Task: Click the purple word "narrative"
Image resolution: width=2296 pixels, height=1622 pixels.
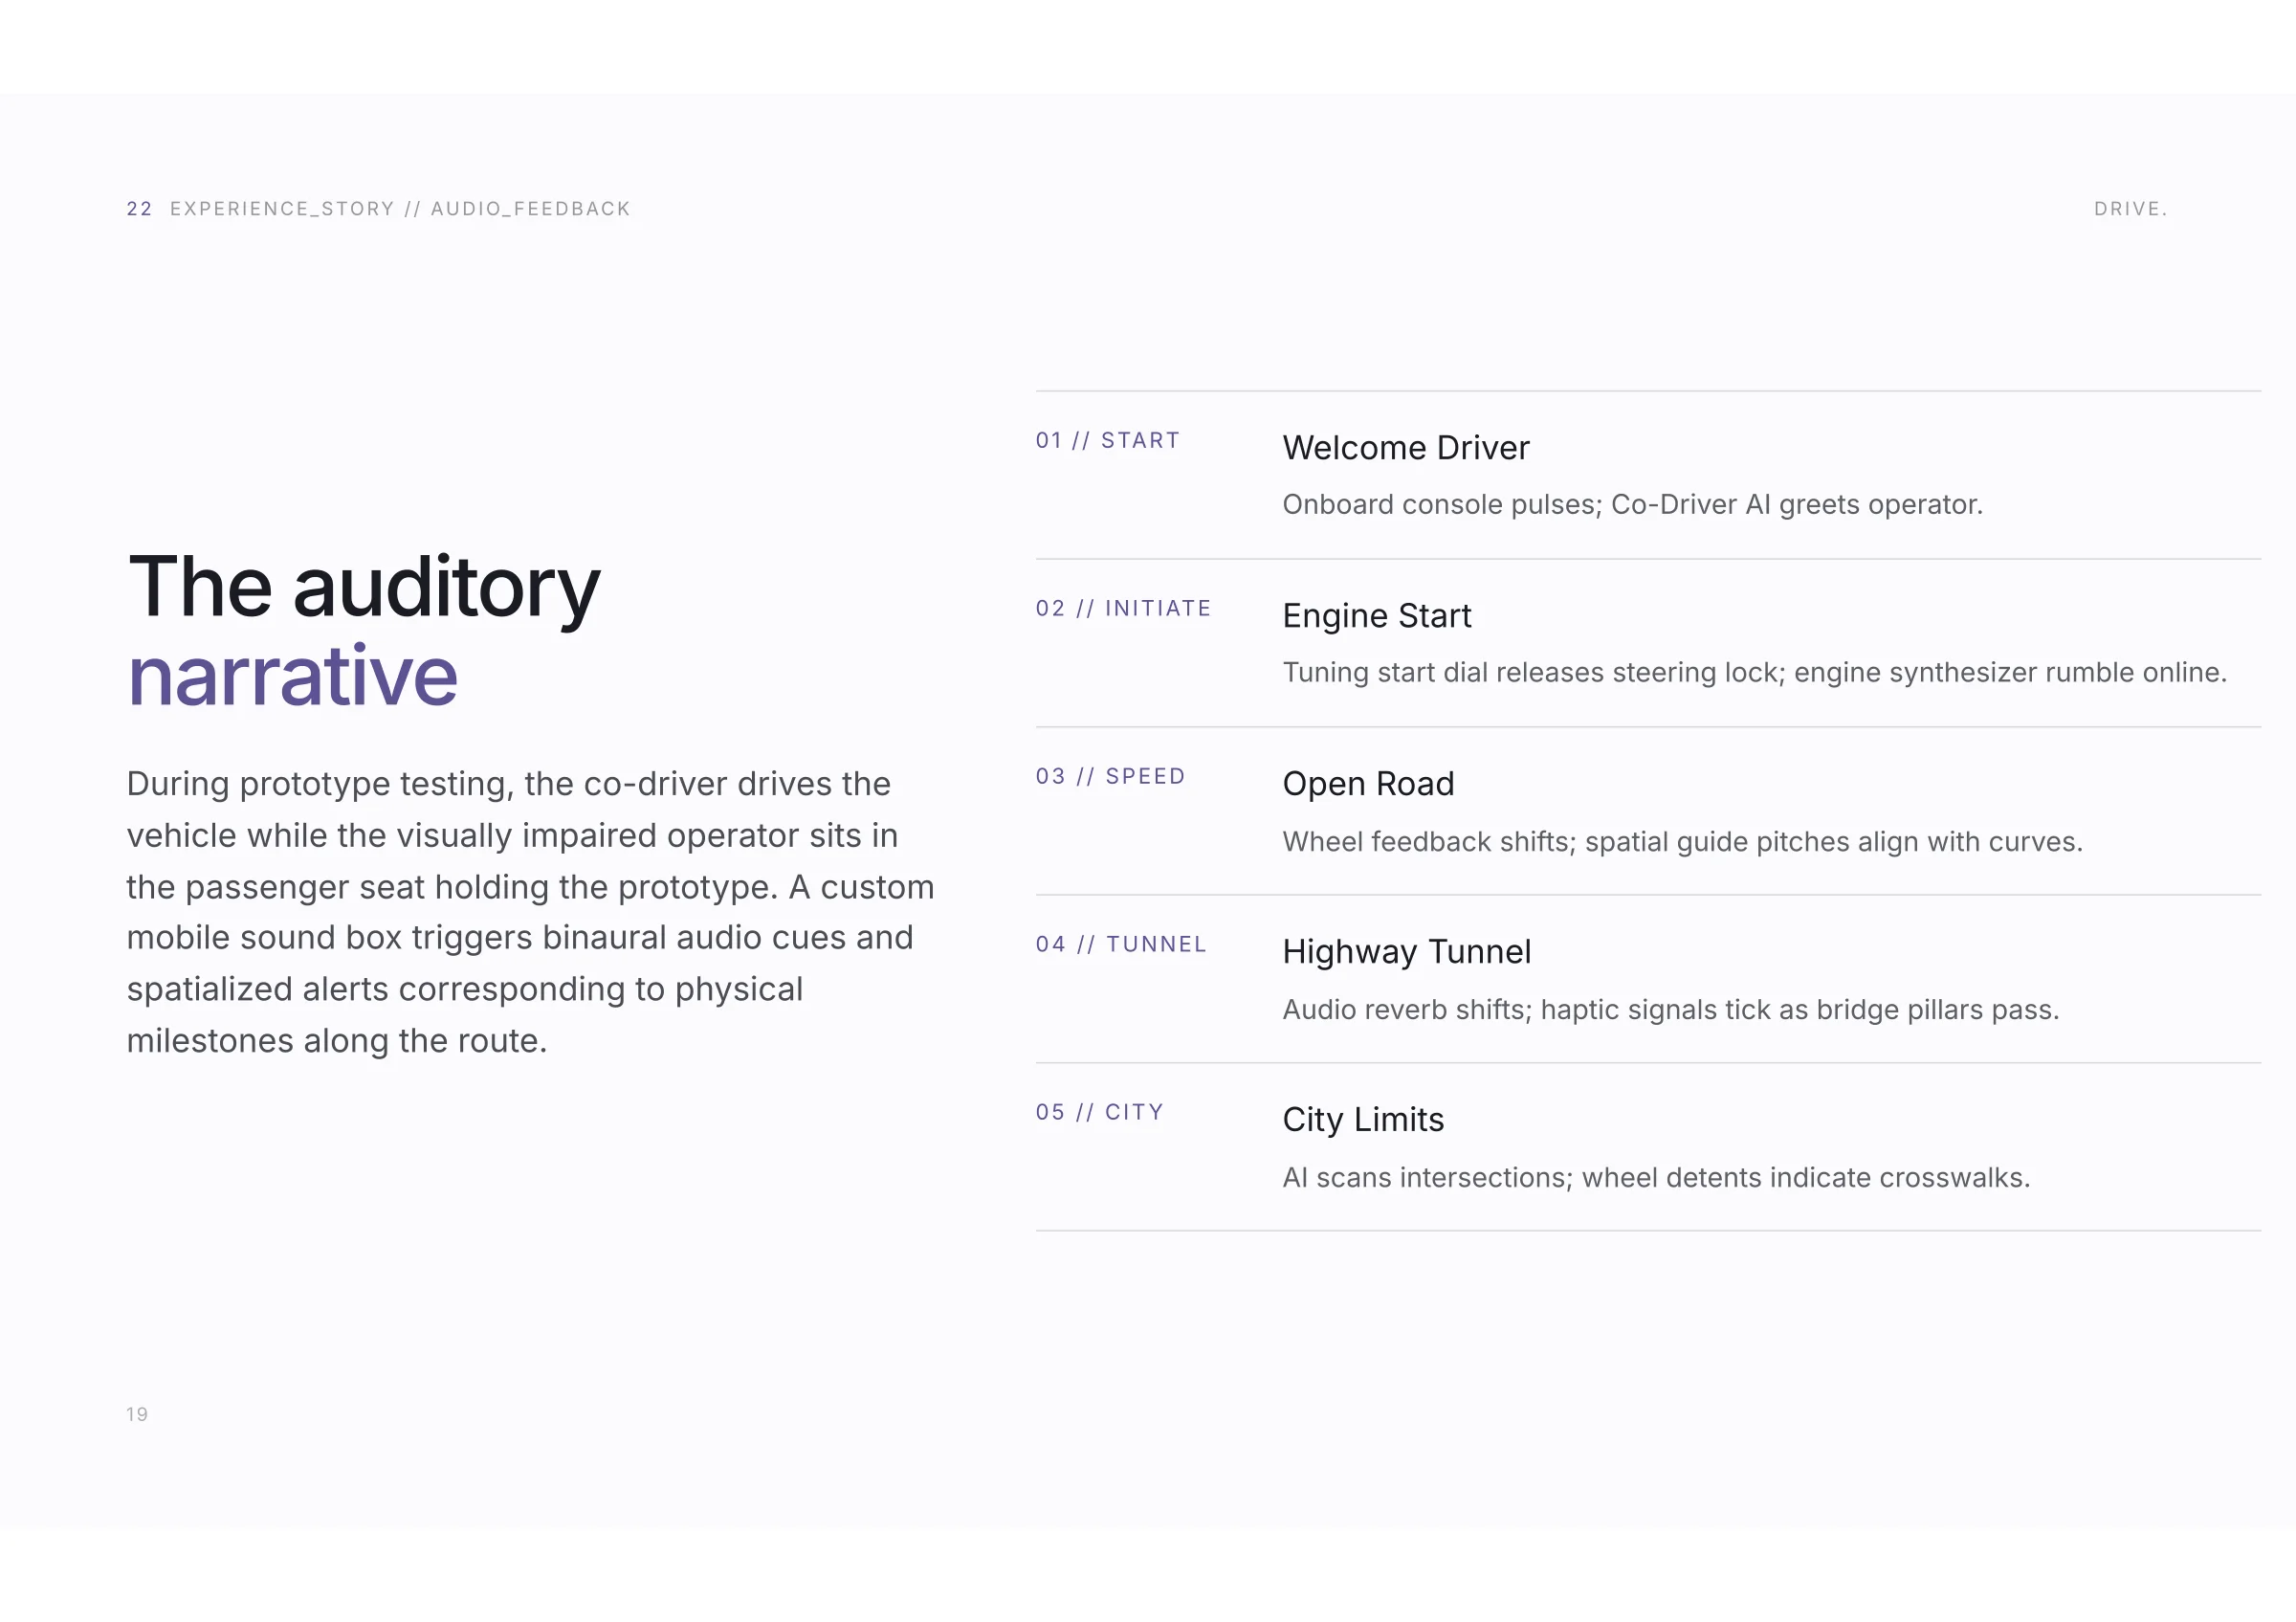Action: [293, 676]
